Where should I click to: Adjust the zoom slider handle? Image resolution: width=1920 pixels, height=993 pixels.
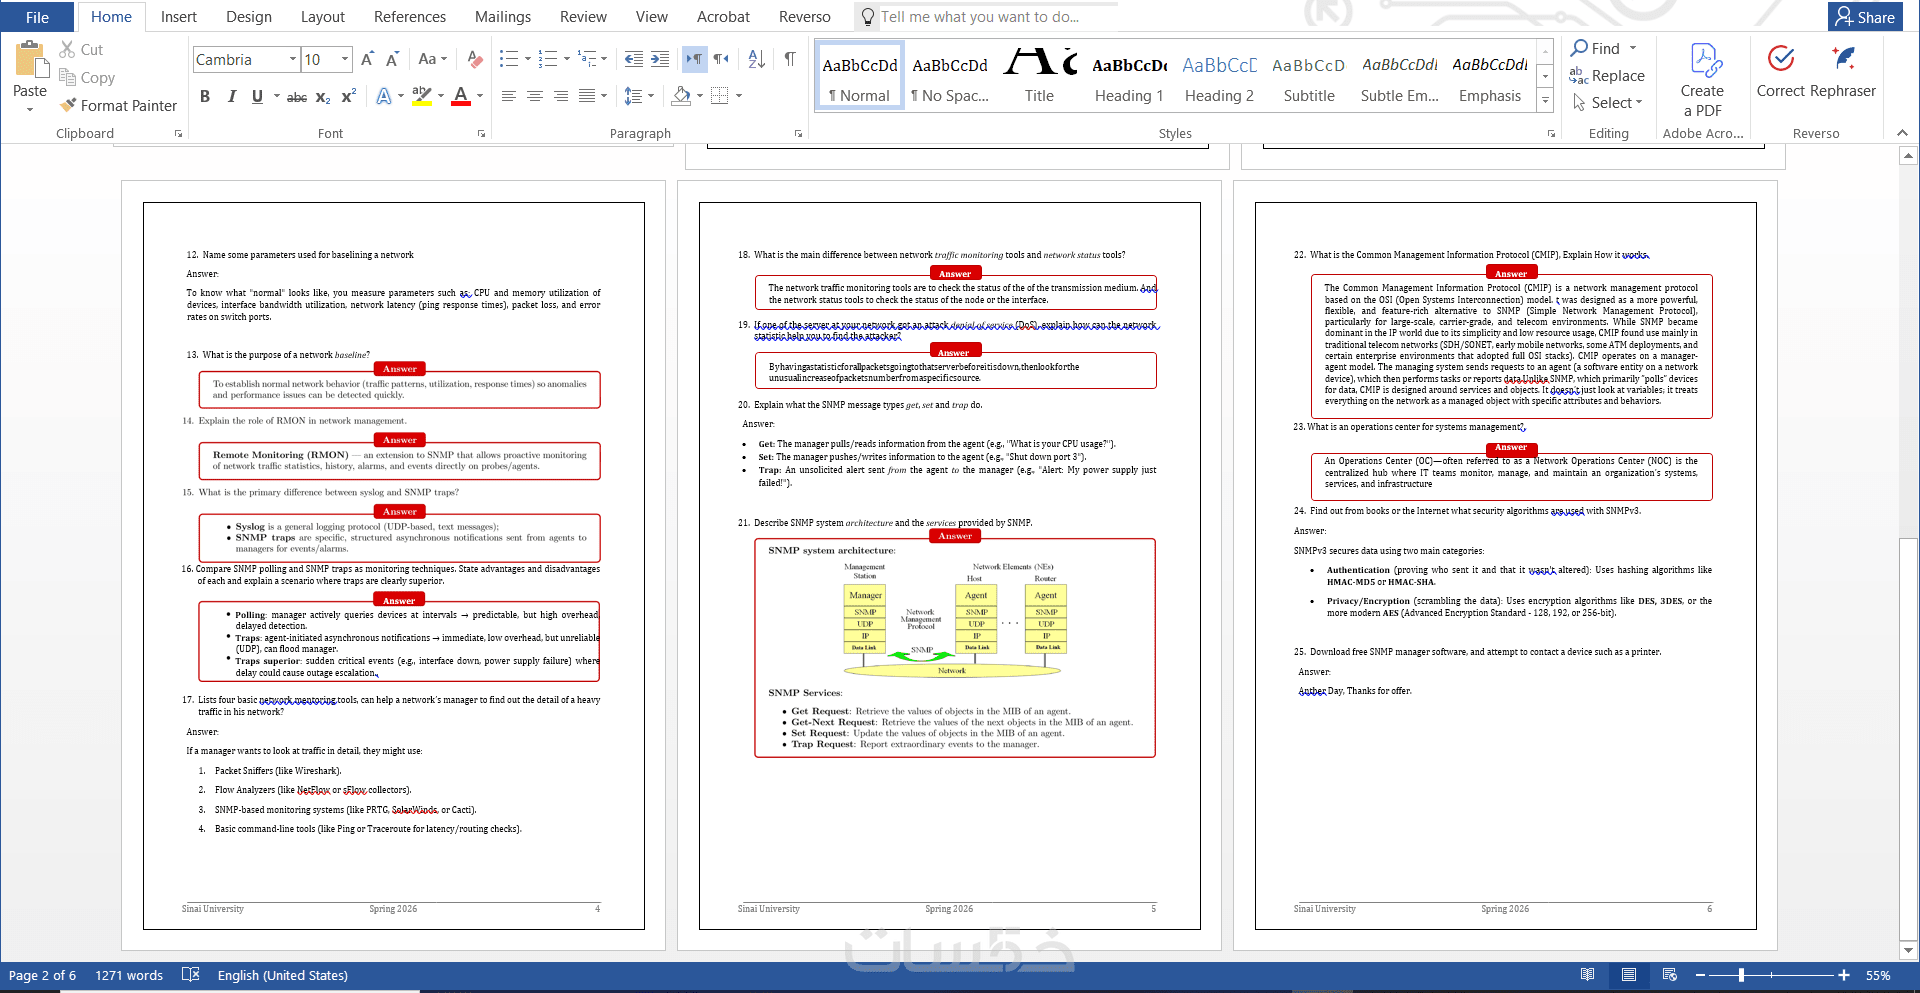1741,975
